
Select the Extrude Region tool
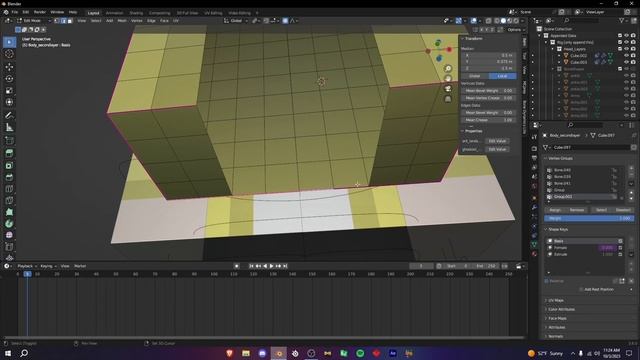(x=9, y=153)
